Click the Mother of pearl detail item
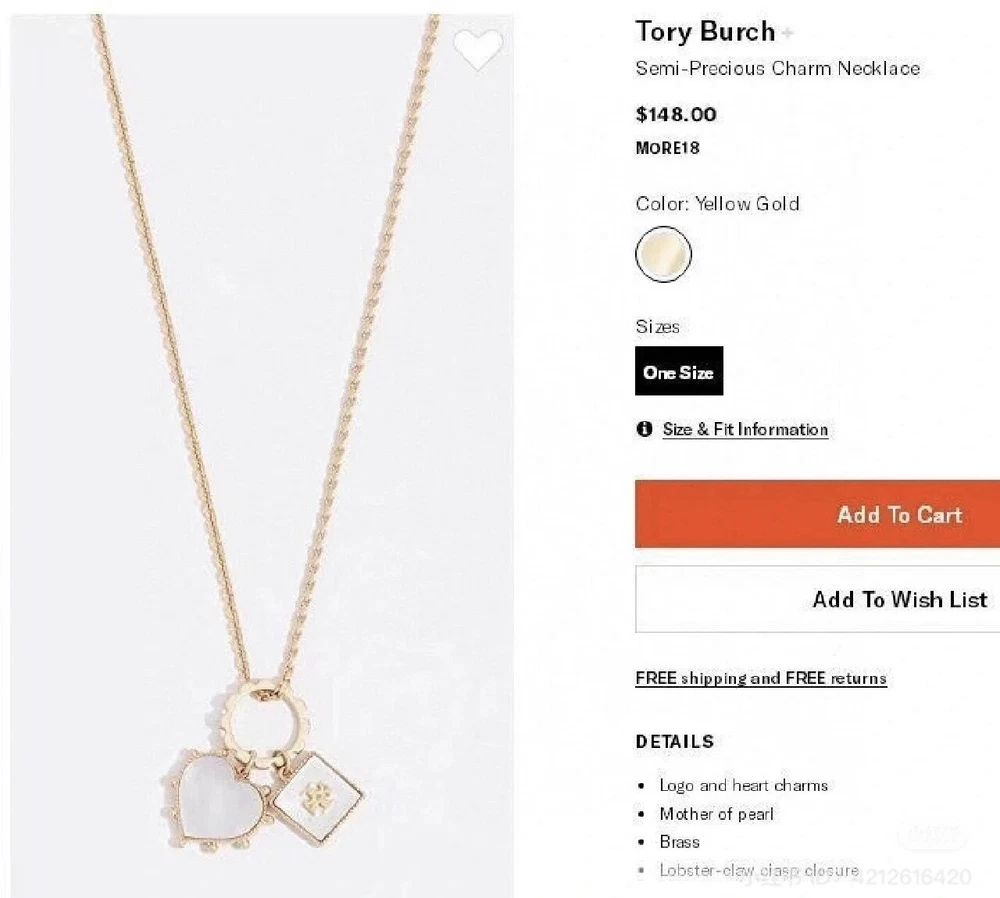Screen dimensions: 1000x898 coord(716,814)
